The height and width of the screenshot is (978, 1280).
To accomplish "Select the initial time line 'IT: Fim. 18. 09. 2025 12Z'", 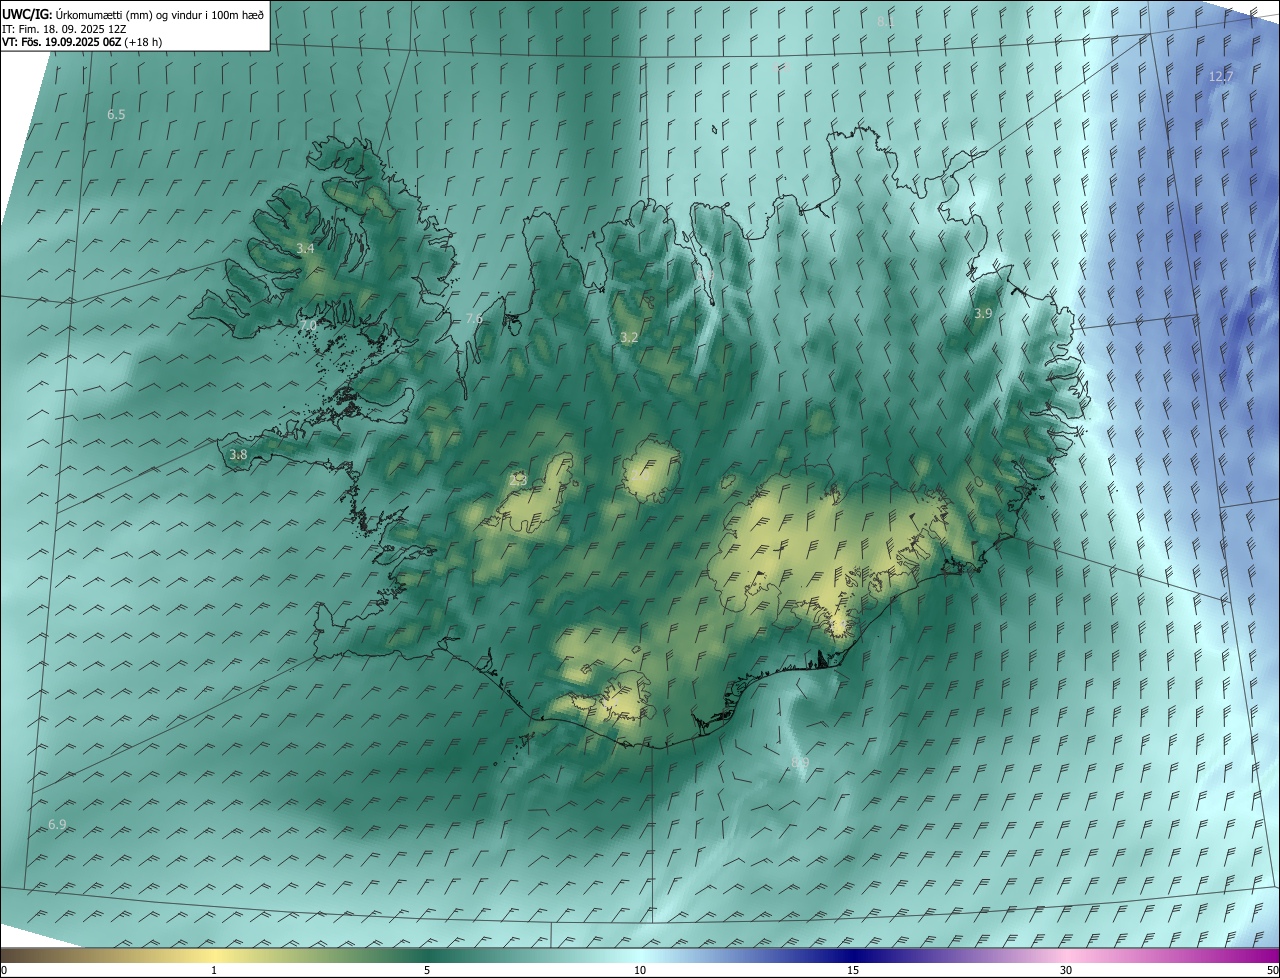I will [x=65, y=28].
